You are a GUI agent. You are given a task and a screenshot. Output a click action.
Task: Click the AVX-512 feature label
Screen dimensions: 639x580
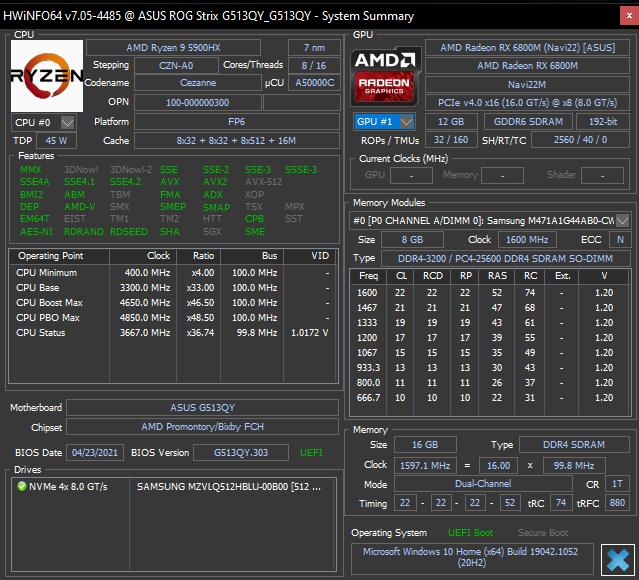coord(263,182)
